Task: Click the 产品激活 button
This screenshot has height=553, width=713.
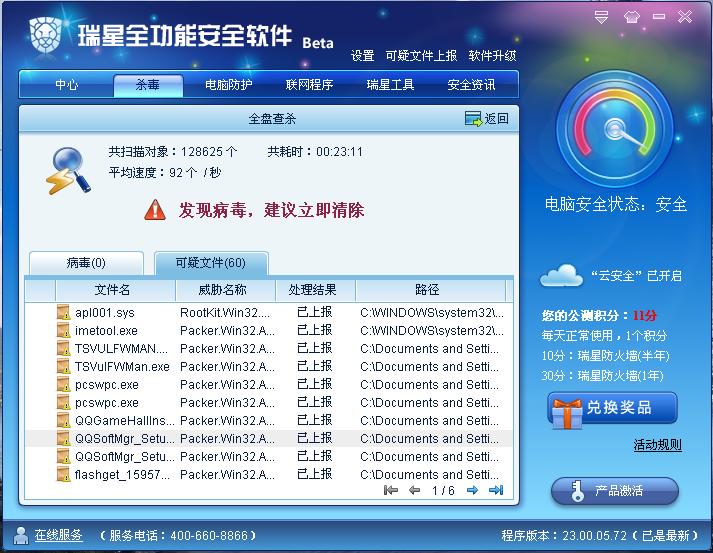Action: [x=615, y=491]
